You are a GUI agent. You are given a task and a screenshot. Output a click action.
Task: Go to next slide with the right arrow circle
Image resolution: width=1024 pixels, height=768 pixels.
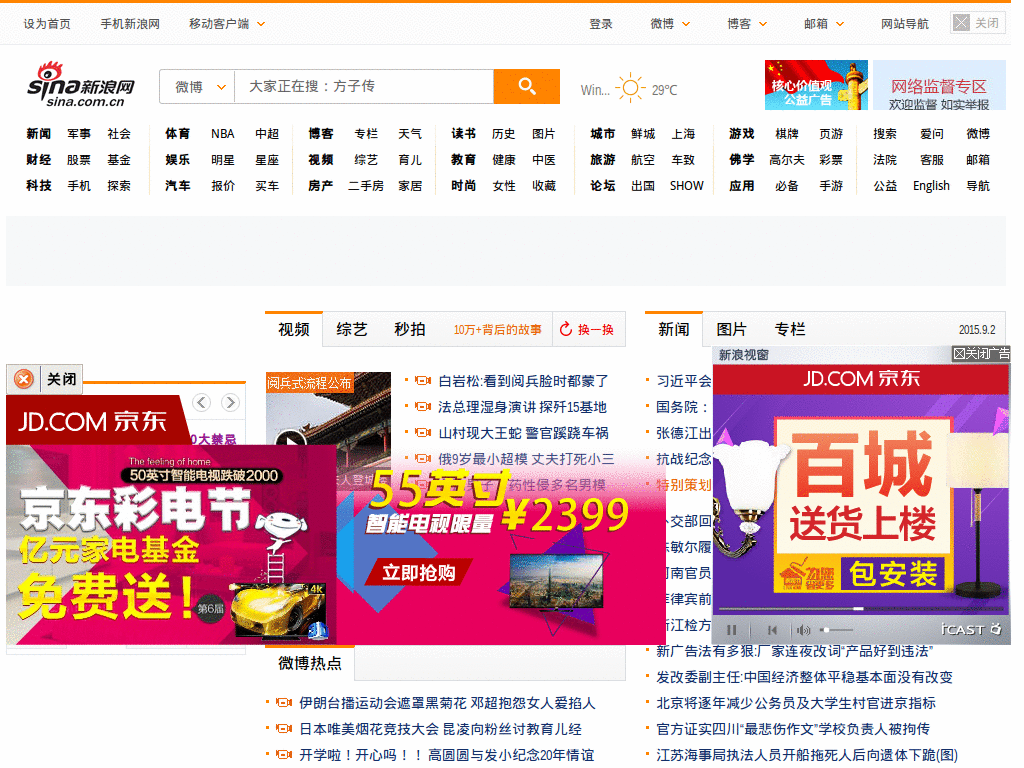click(230, 402)
